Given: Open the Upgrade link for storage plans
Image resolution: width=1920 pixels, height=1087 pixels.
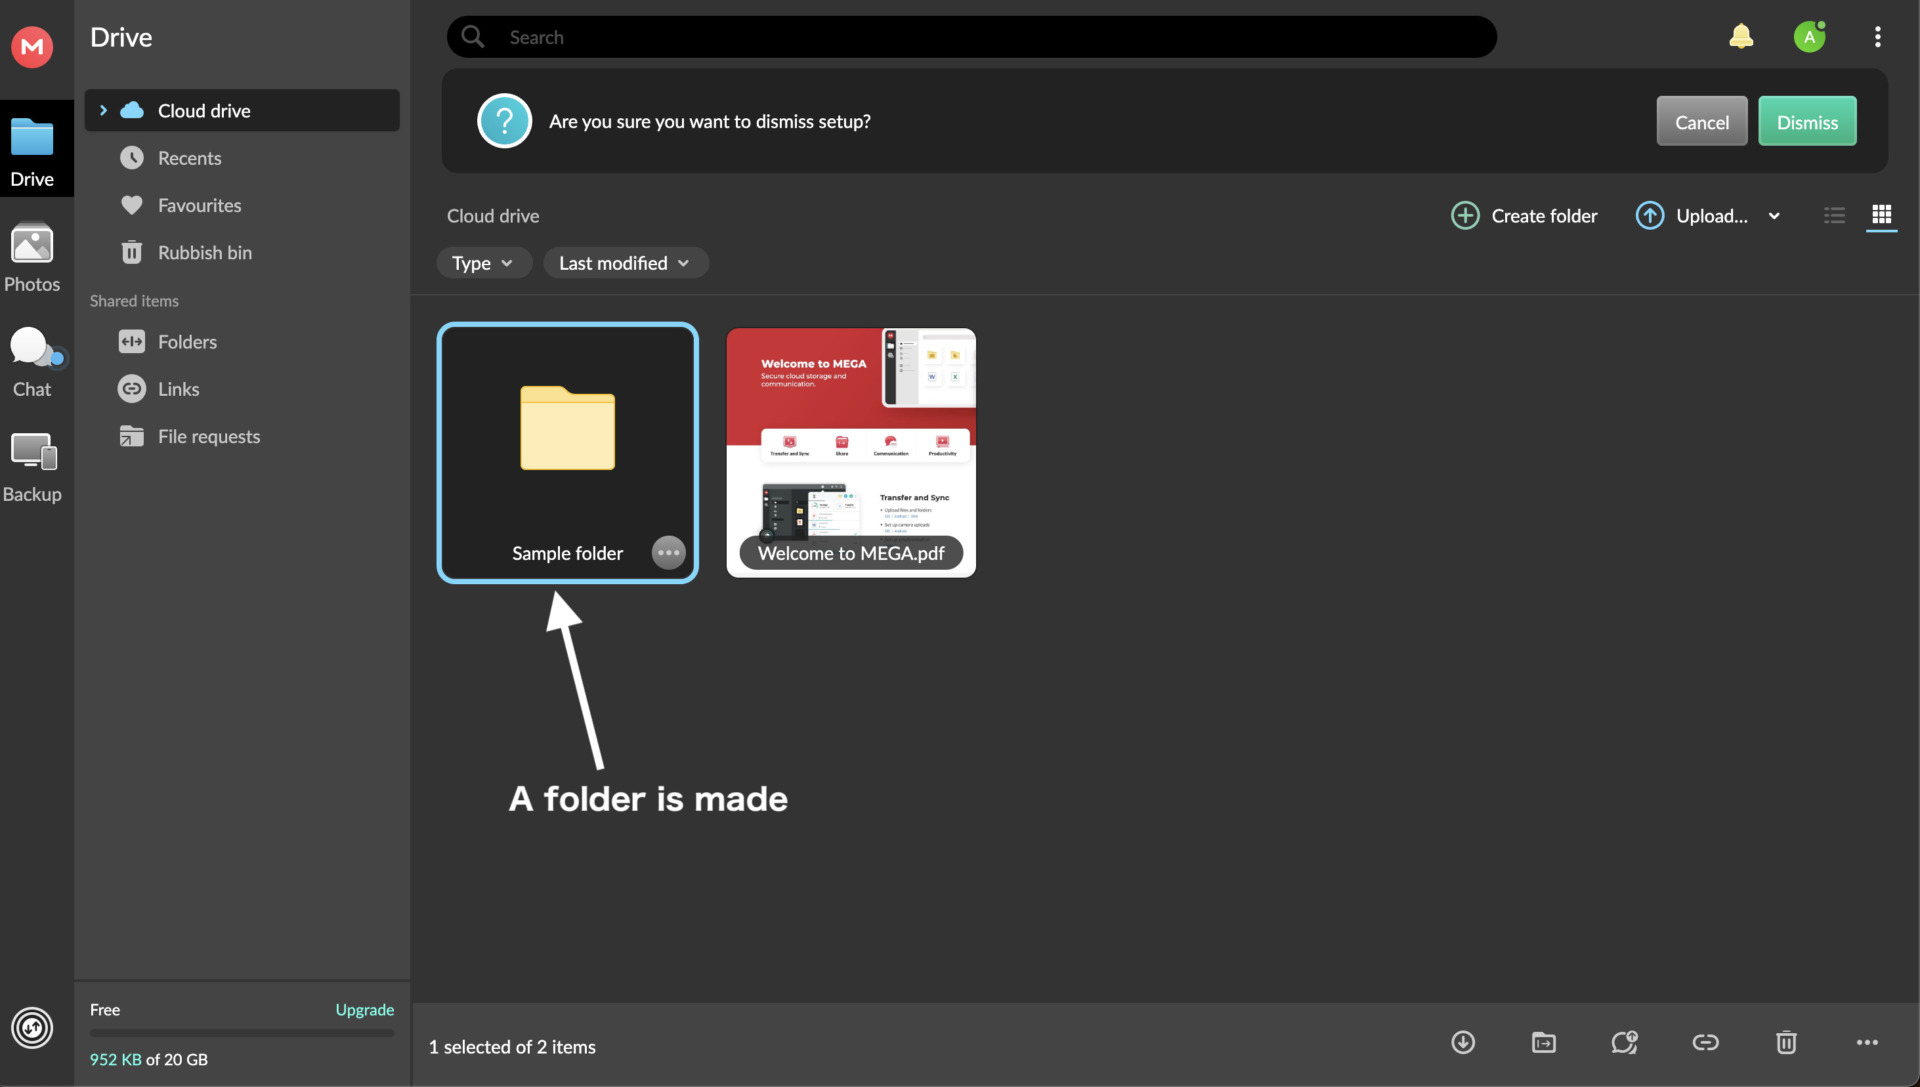Looking at the screenshot, I should click(364, 1010).
